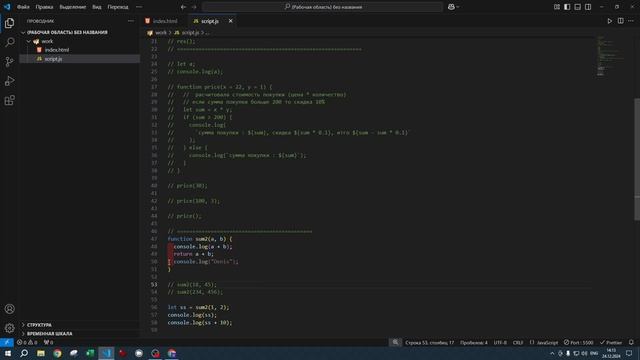Open the Windows Action Center notifications
This screenshot has height=360, width=640.
tap(629, 353)
